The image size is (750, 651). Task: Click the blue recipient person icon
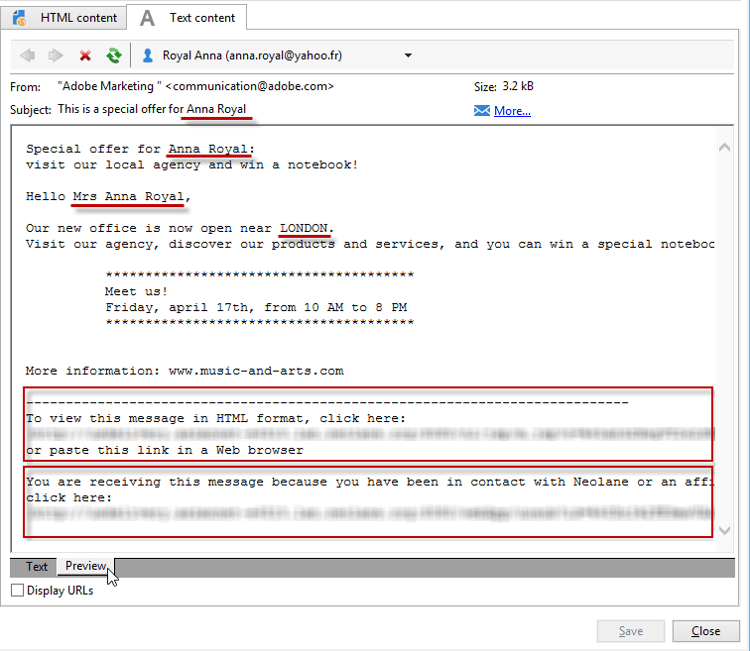click(148, 55)
